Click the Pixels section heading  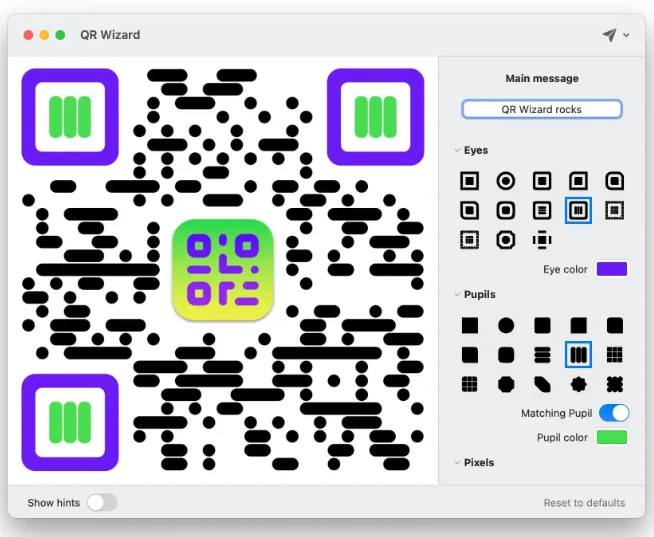point(479,462)
